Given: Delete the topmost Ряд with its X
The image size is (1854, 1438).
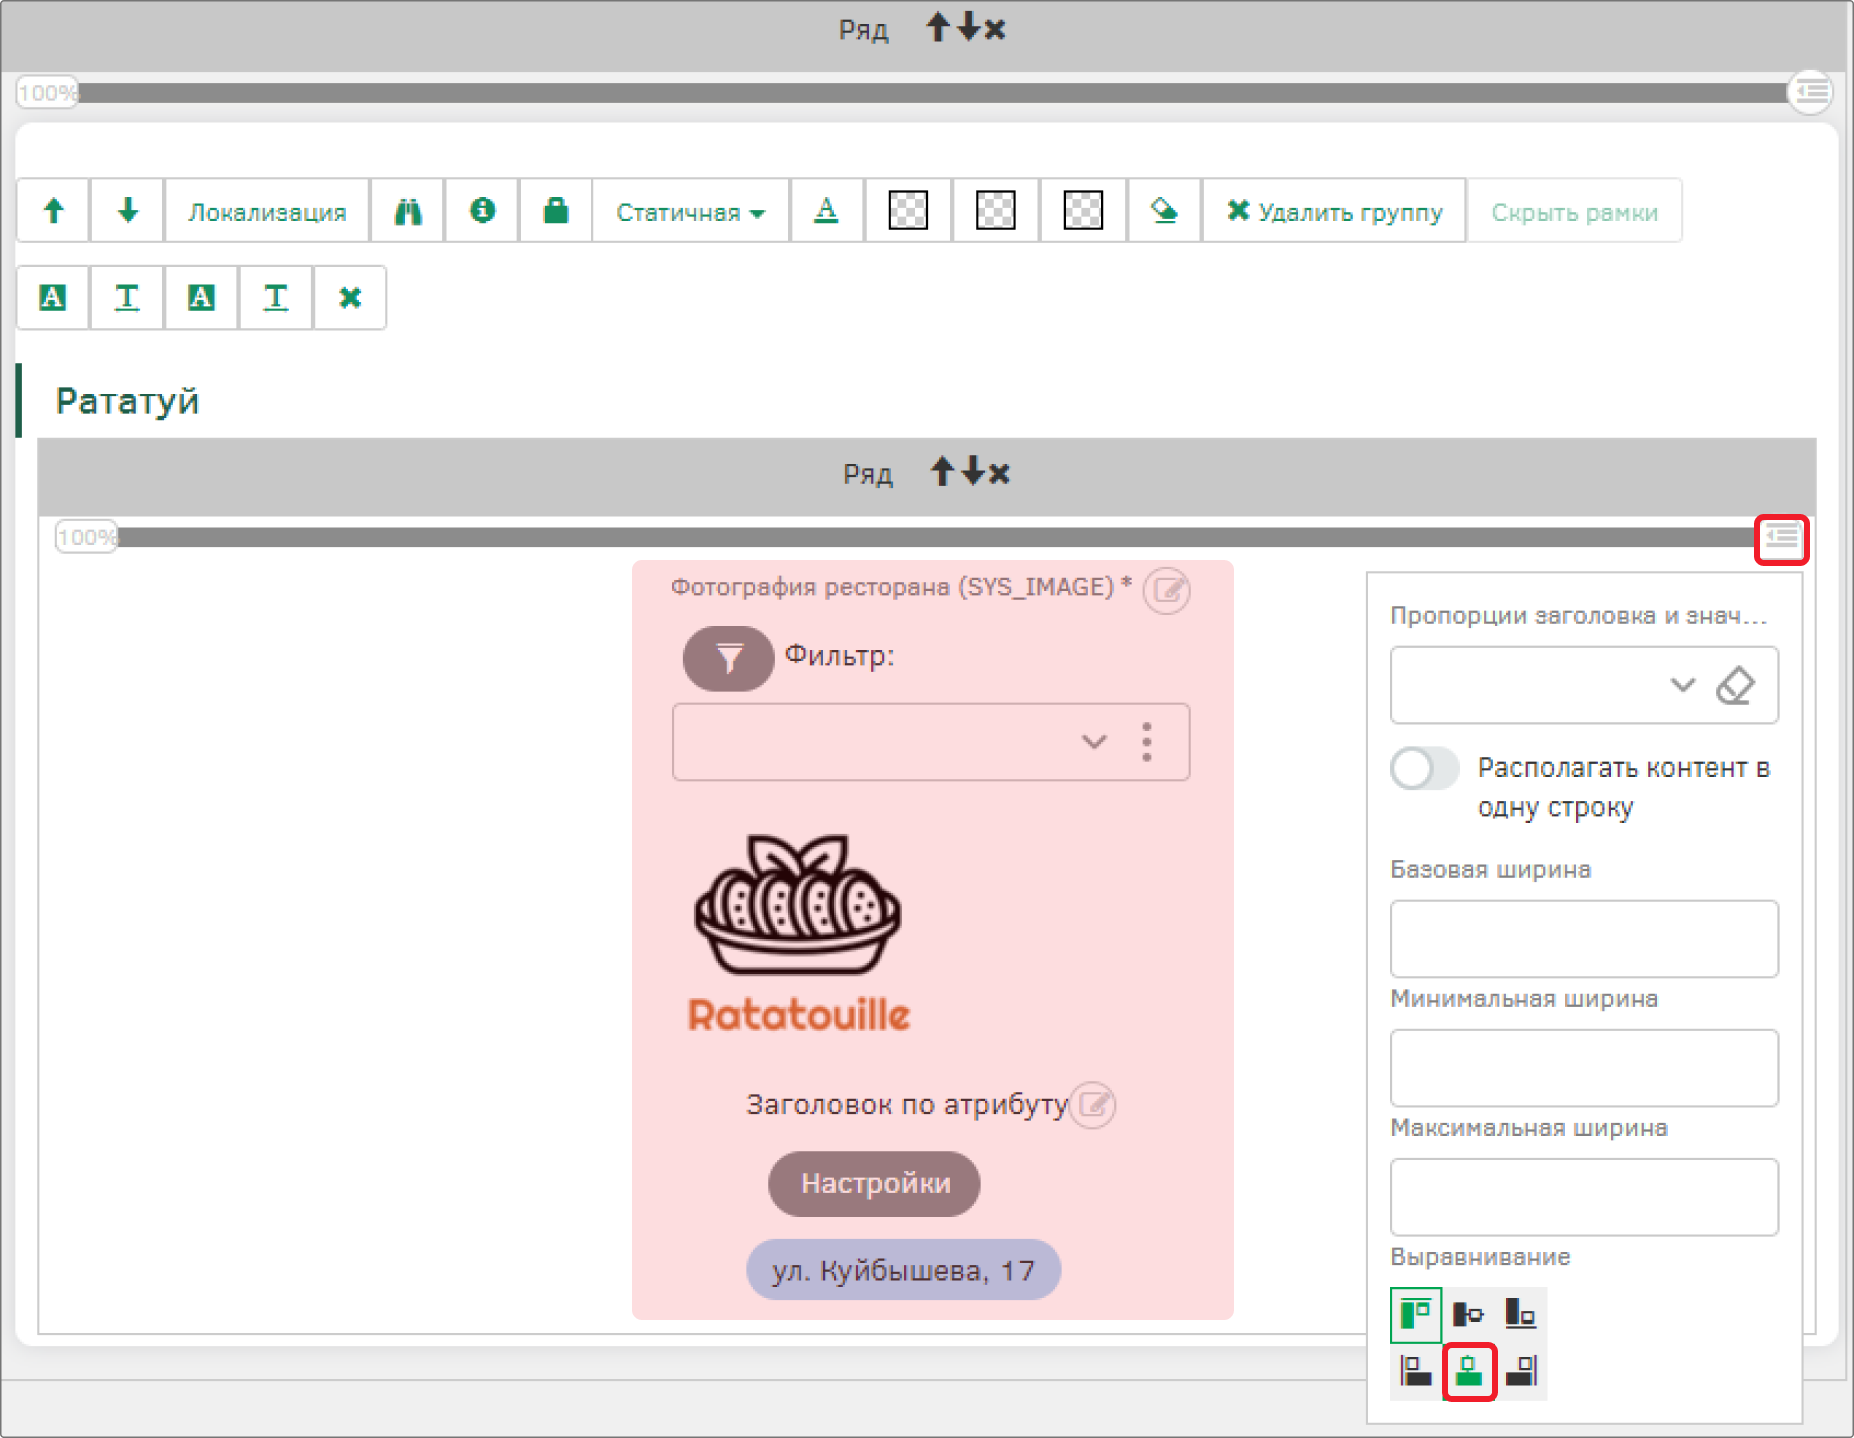Looking at the screenshot, I should pos(994,29).
